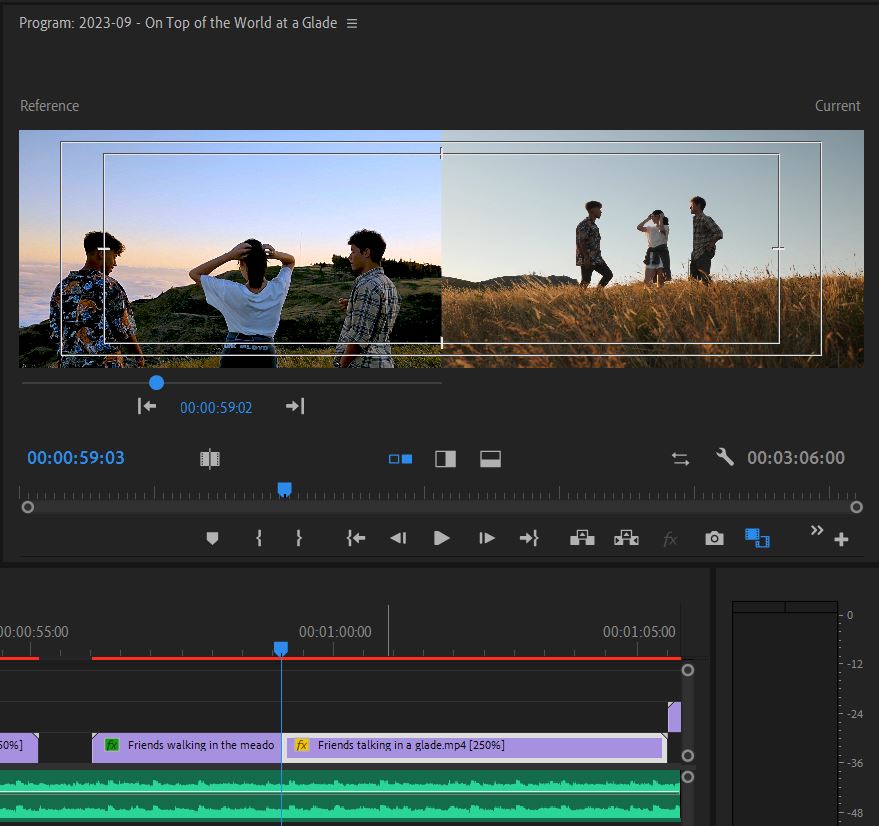Mark Out point
The height and width of the screenshot is (826, 879).
299,538
